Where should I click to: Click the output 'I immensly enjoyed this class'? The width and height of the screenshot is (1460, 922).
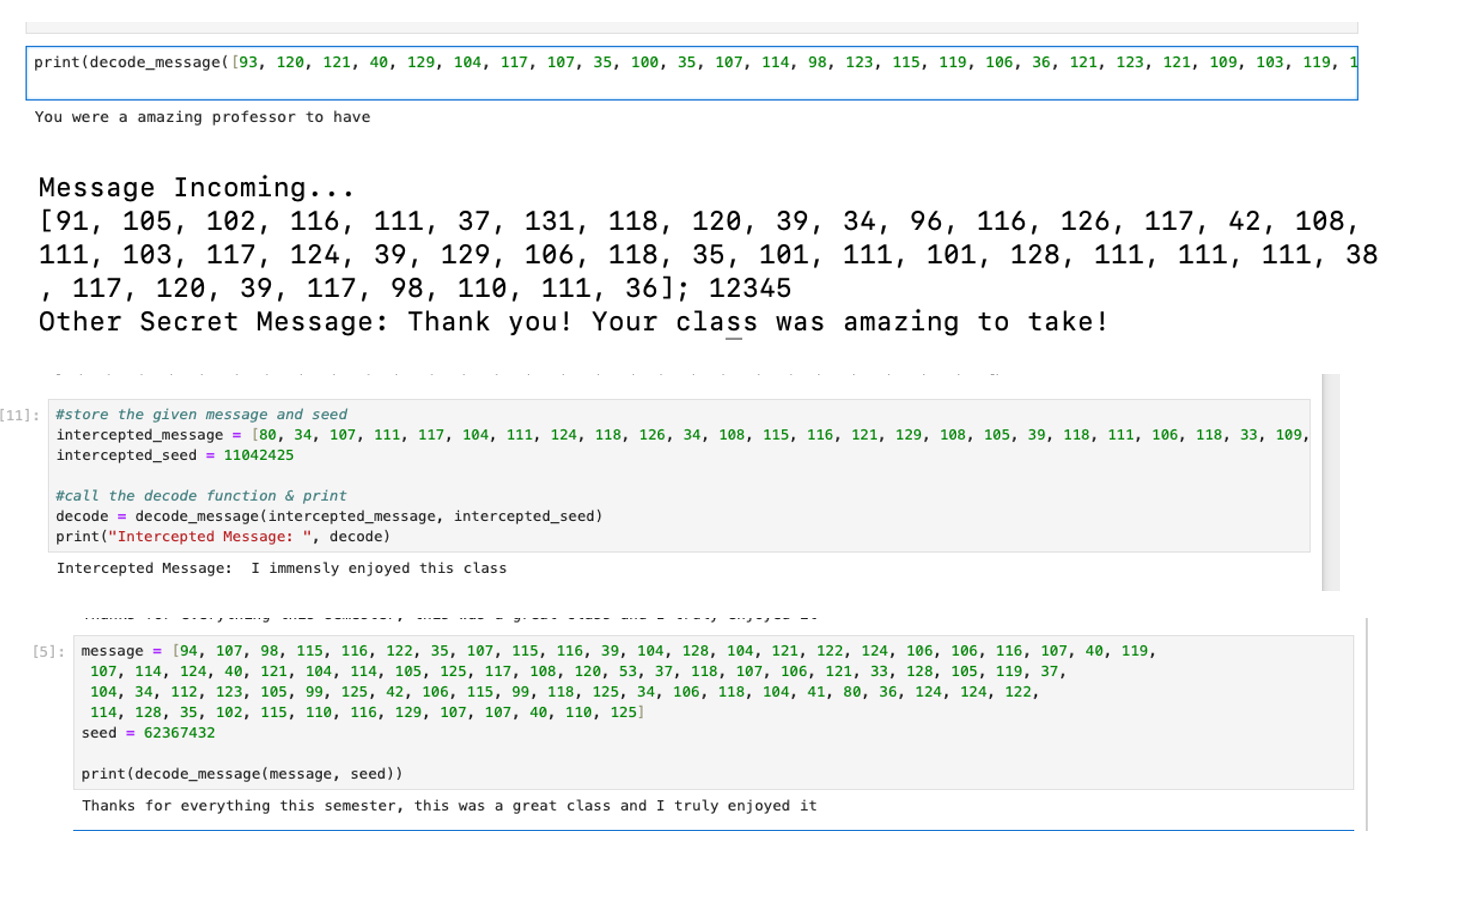[x=378, y=568]
